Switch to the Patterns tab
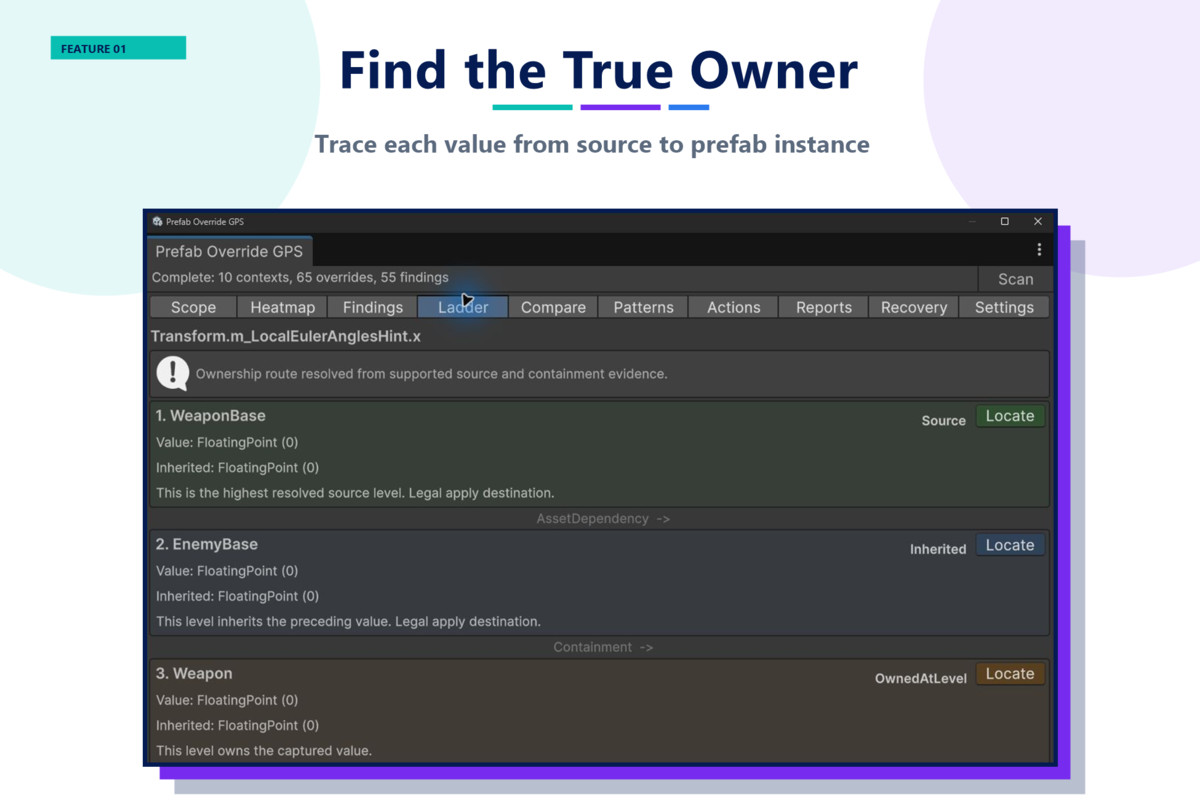Image resolution: width=1200 pixels, height=800 pixels. click(643, 307)
